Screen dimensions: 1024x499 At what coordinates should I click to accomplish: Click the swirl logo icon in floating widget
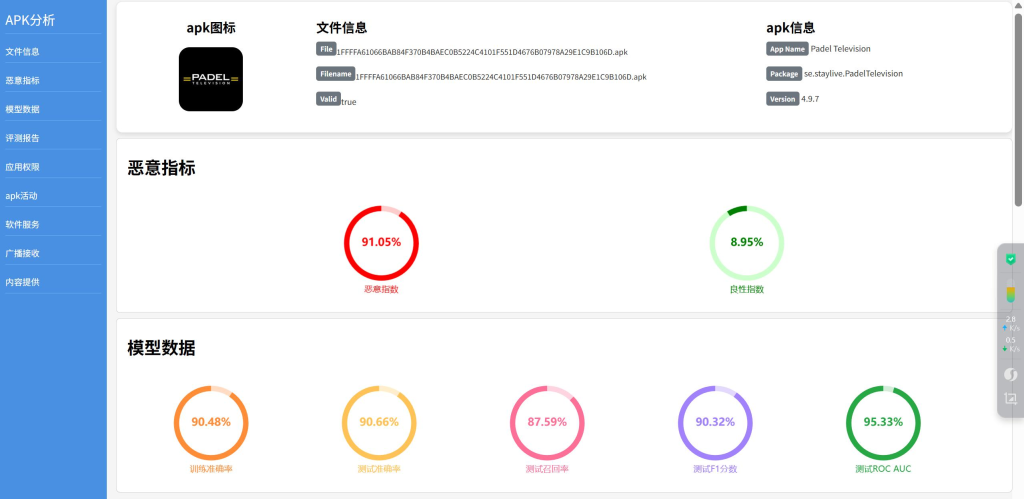coord(1010,374)
